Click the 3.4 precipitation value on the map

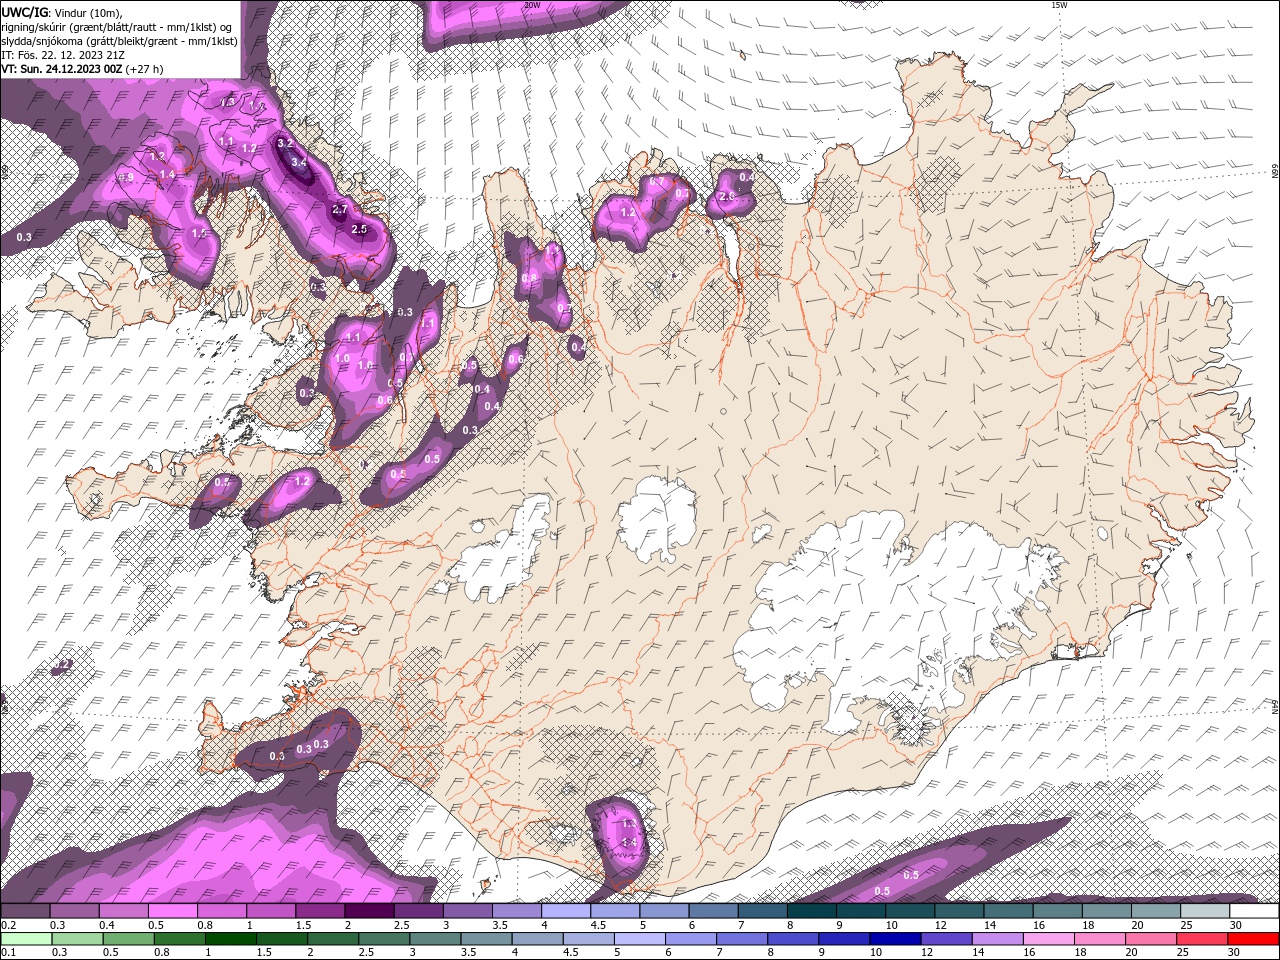coord(298,162)
